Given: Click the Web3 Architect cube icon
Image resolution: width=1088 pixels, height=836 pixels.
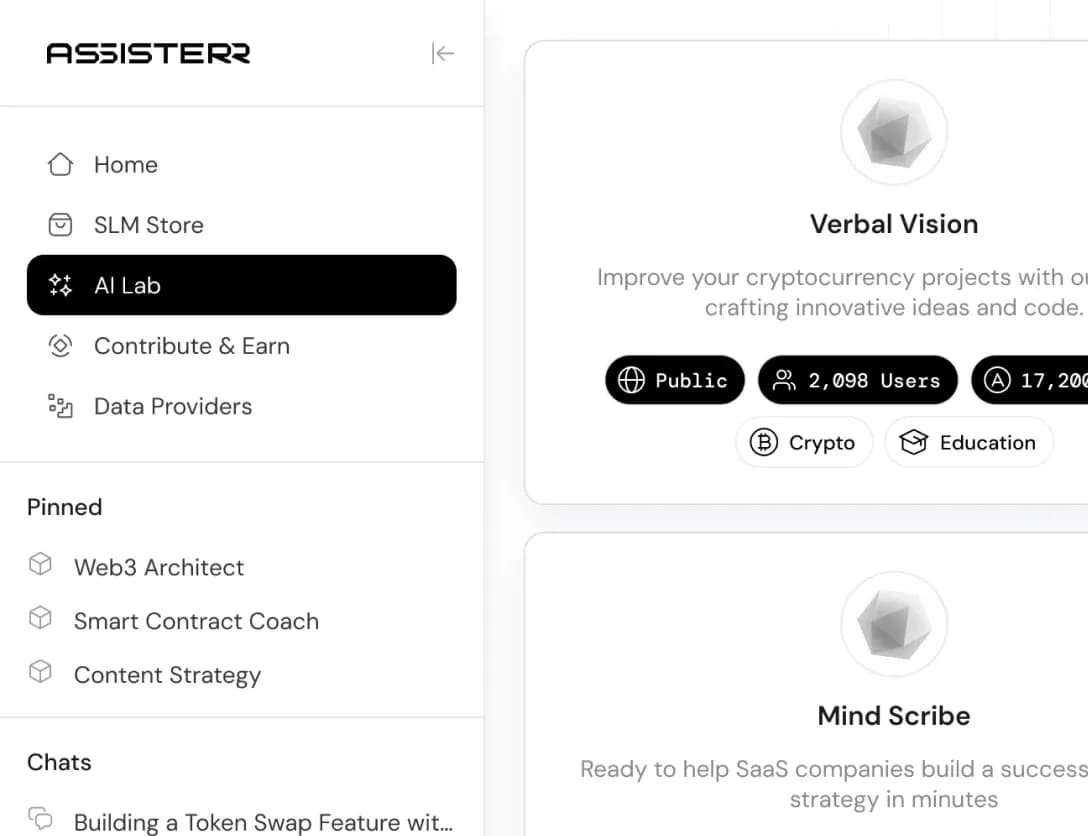Looking at the screenshot, I should (x=40, y=566).
